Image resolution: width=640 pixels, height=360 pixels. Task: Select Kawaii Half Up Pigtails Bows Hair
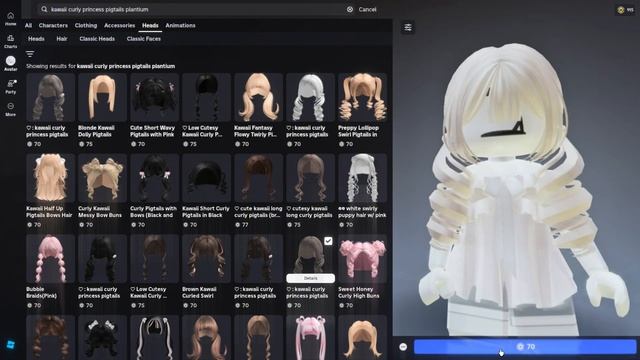click(x=50, y=178)
